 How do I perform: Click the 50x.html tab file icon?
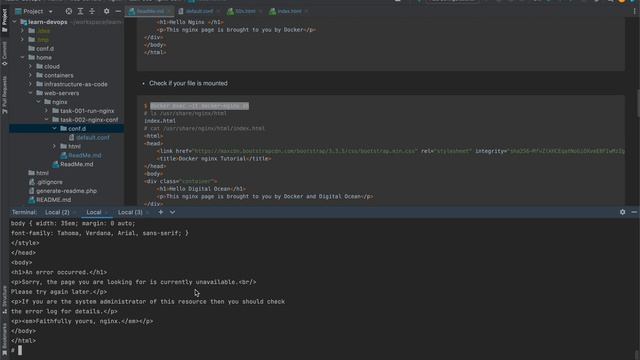click(230, 11)
